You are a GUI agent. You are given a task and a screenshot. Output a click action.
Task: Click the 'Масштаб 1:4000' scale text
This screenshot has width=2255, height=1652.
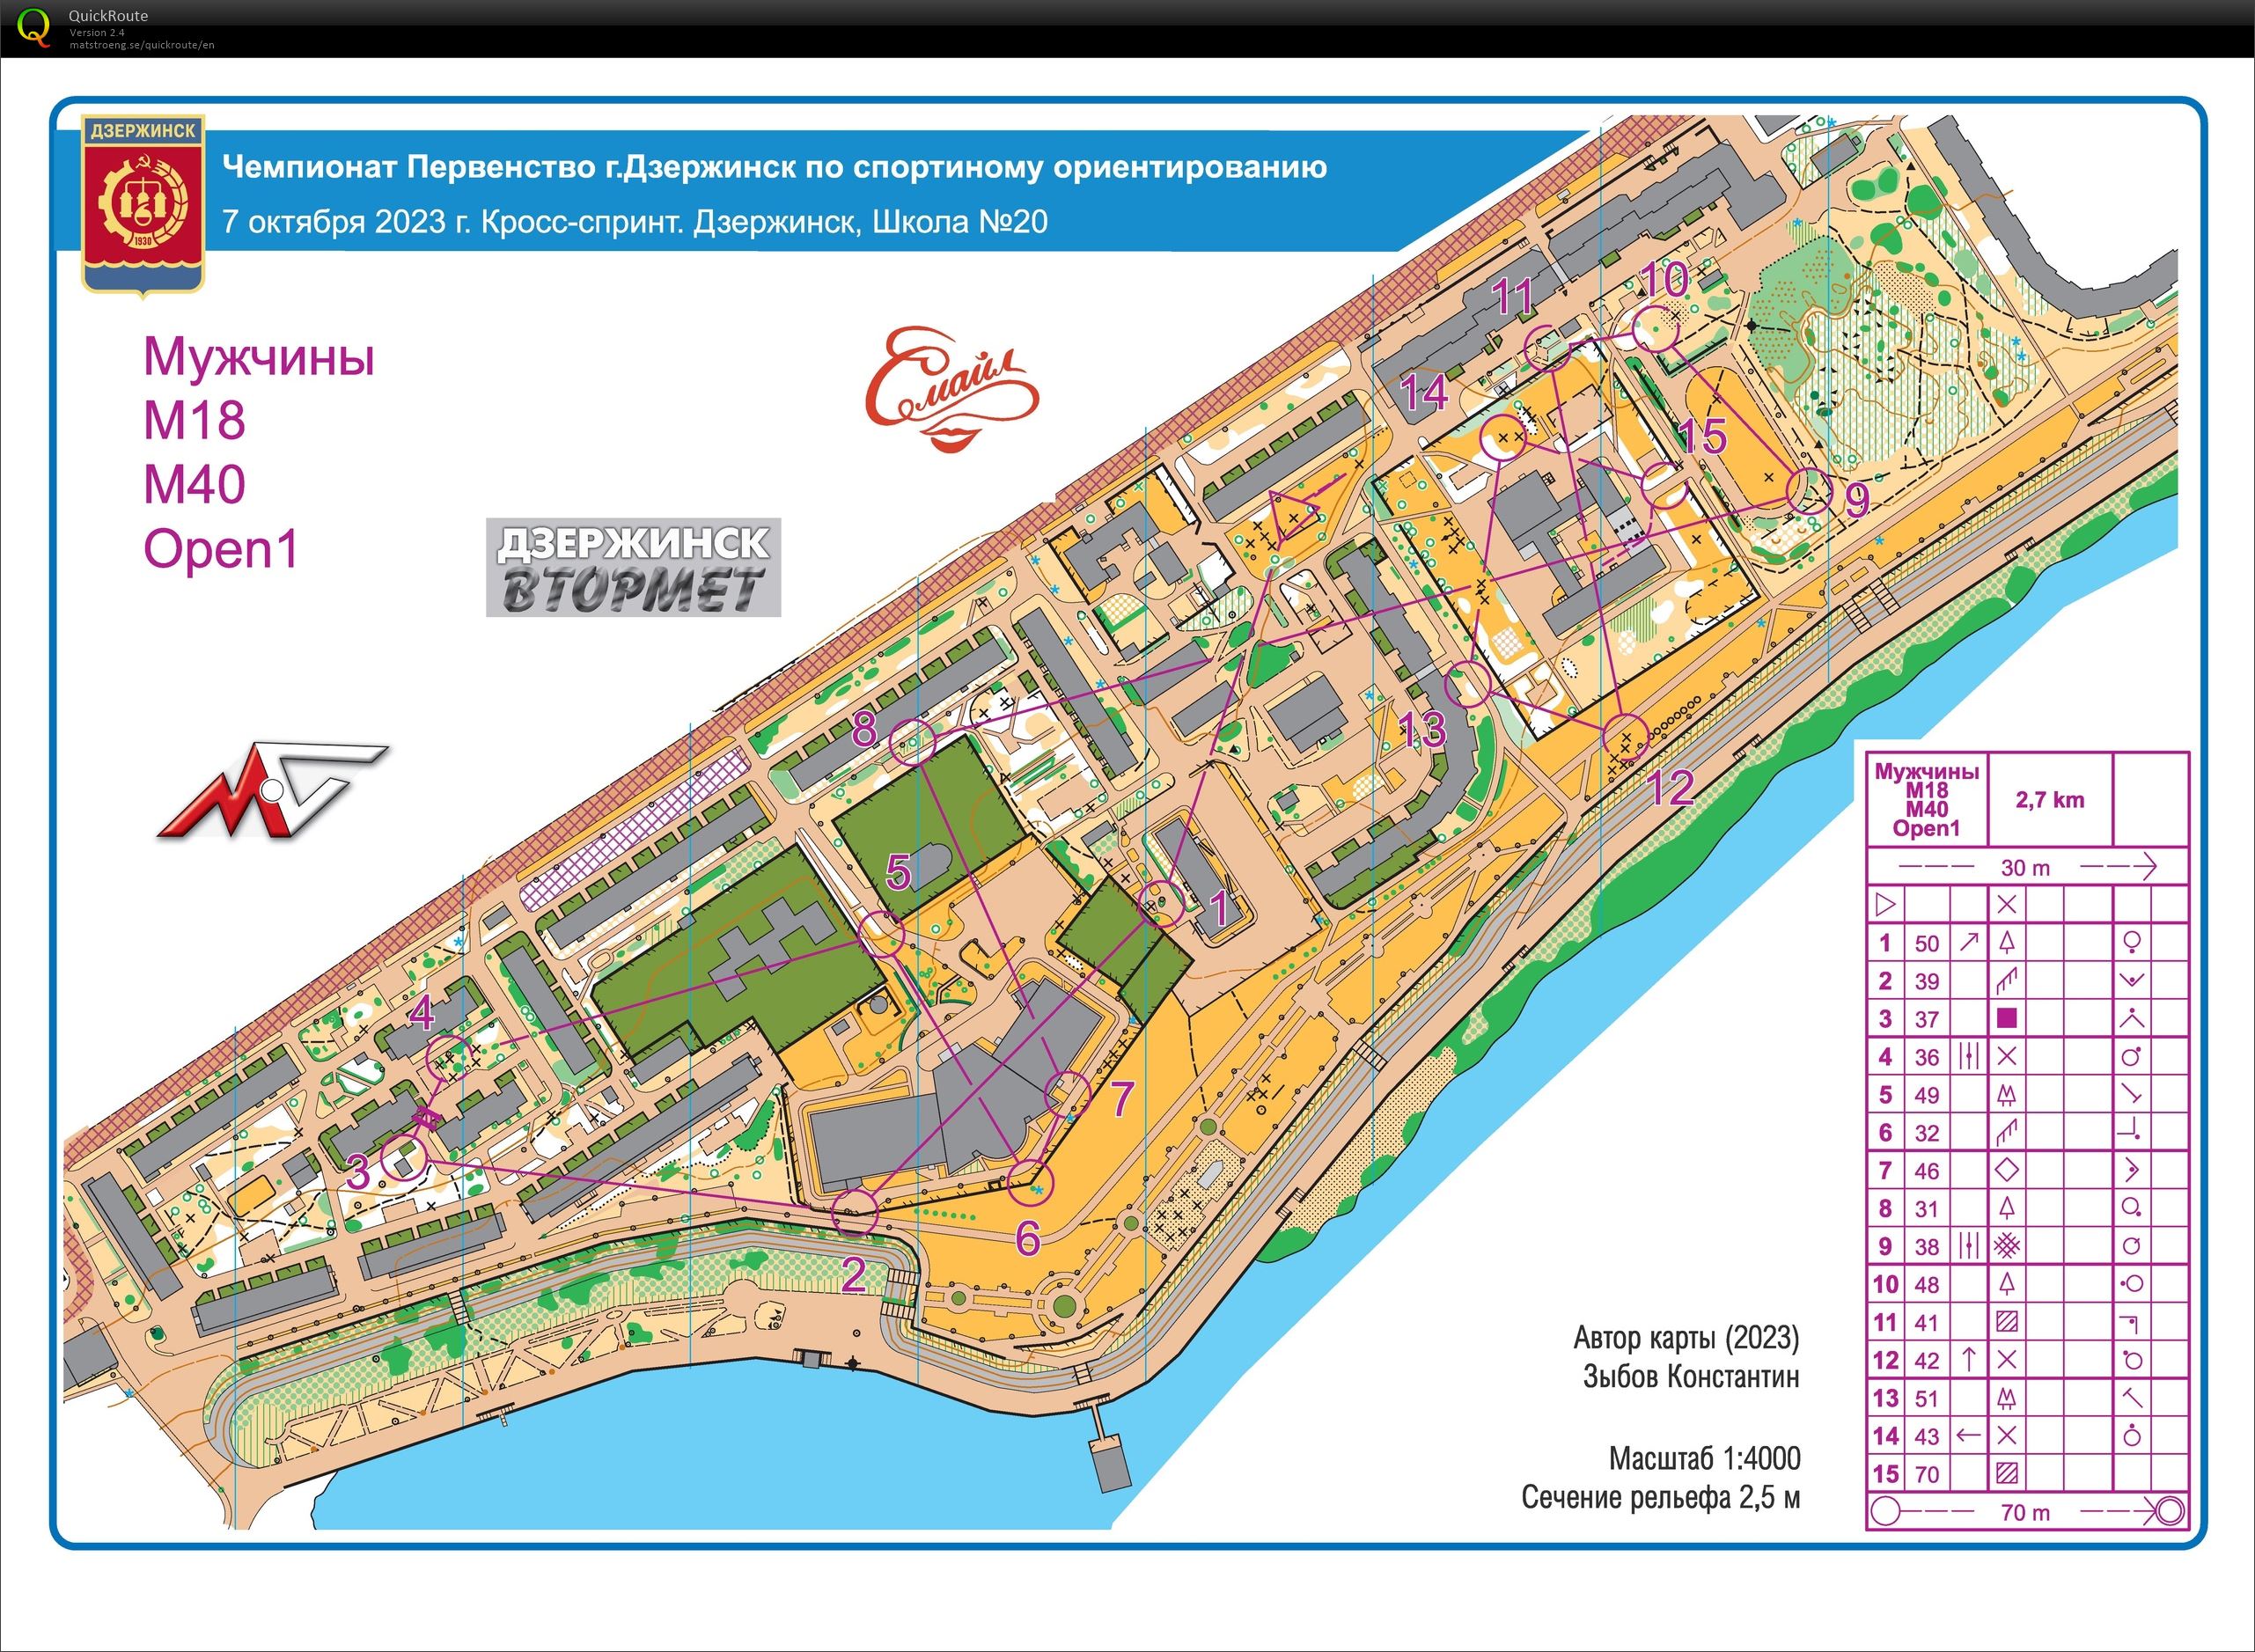(1705, 1459)
